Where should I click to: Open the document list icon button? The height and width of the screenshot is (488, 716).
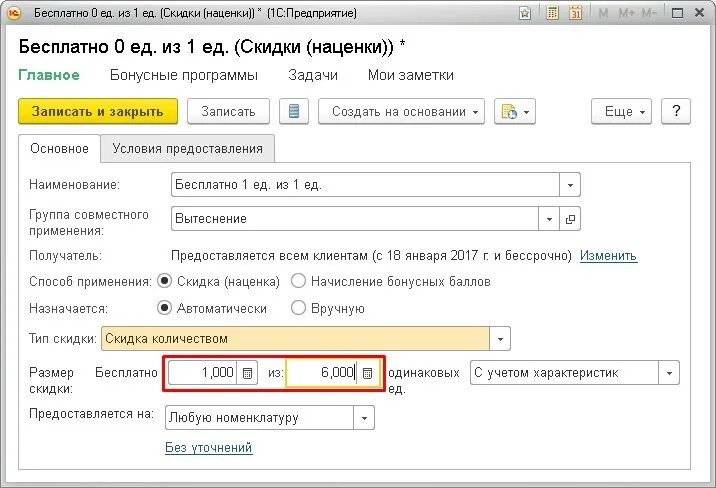coord(294,111)
